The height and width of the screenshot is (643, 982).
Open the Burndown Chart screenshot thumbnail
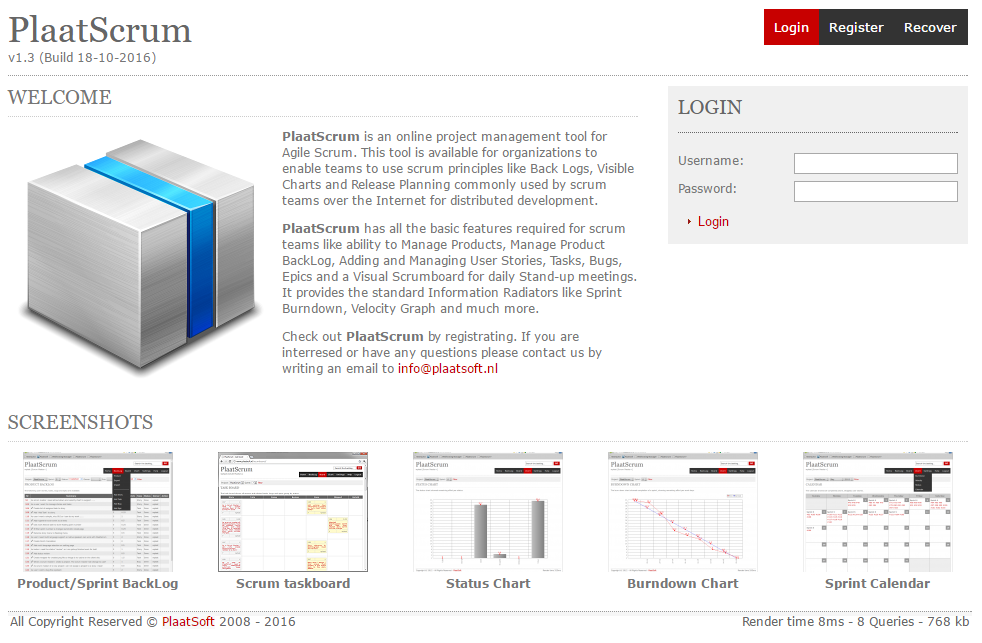tap(683, 512)
